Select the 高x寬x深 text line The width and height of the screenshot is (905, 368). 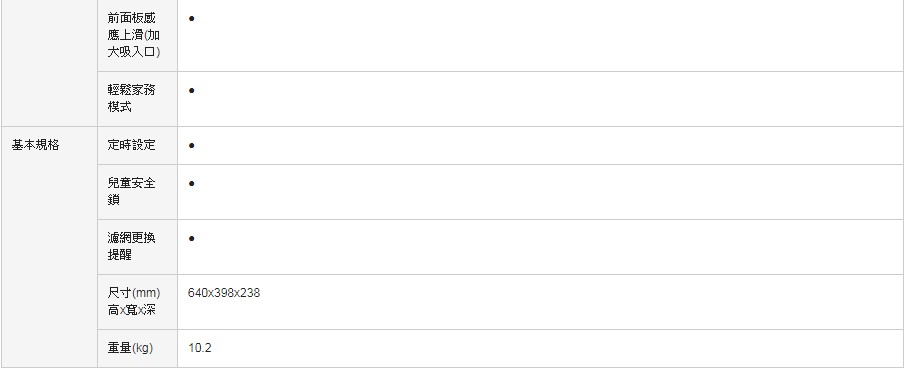(x=131, y=310)
